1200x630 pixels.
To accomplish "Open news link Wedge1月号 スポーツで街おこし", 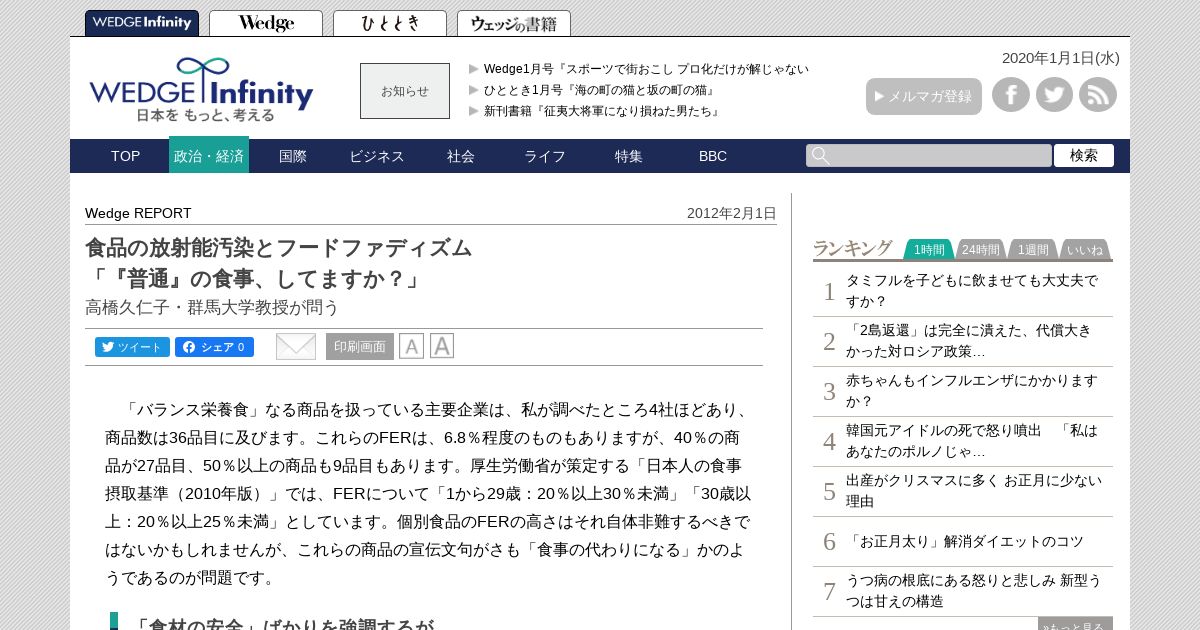I will click(x=646, y=69).
